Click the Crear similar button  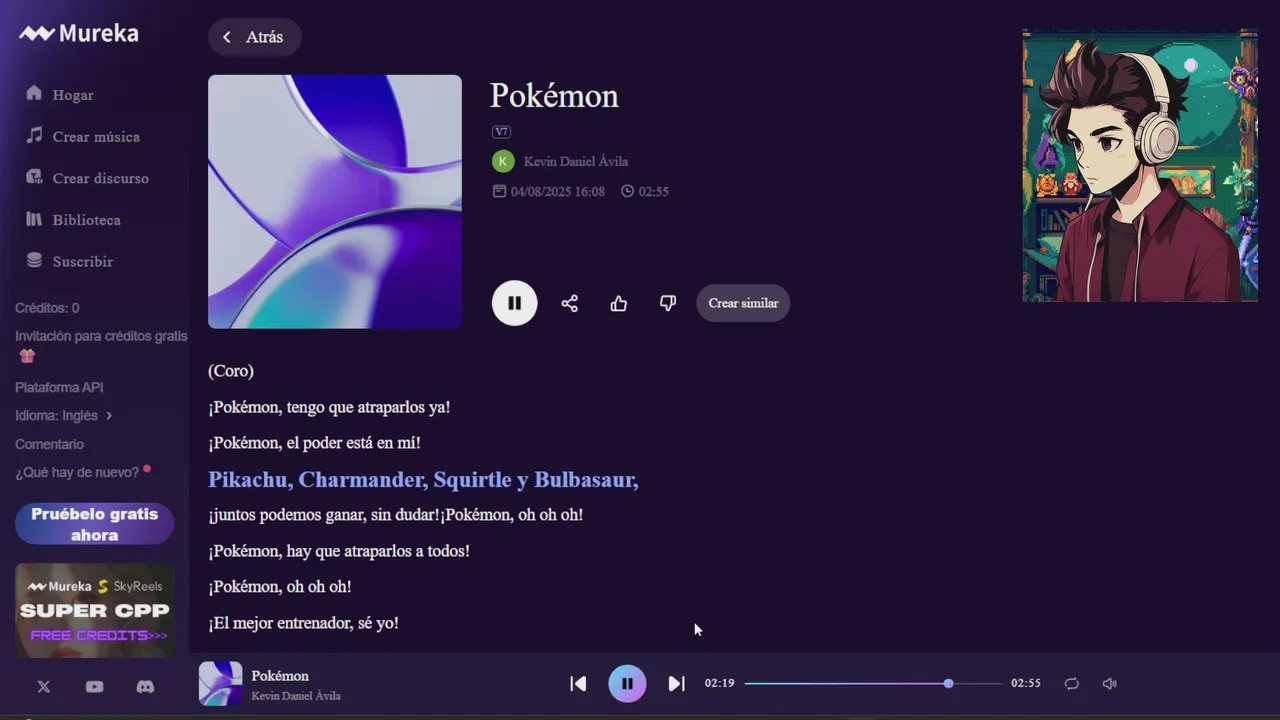tap(743, 303)
